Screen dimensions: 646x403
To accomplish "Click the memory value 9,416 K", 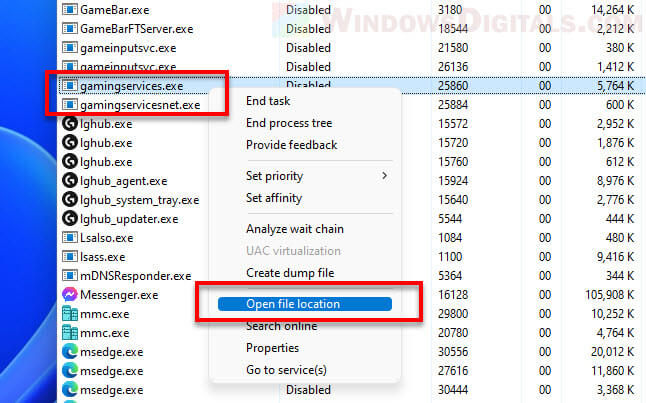I will pyautogui.click(x=616, y=257).
